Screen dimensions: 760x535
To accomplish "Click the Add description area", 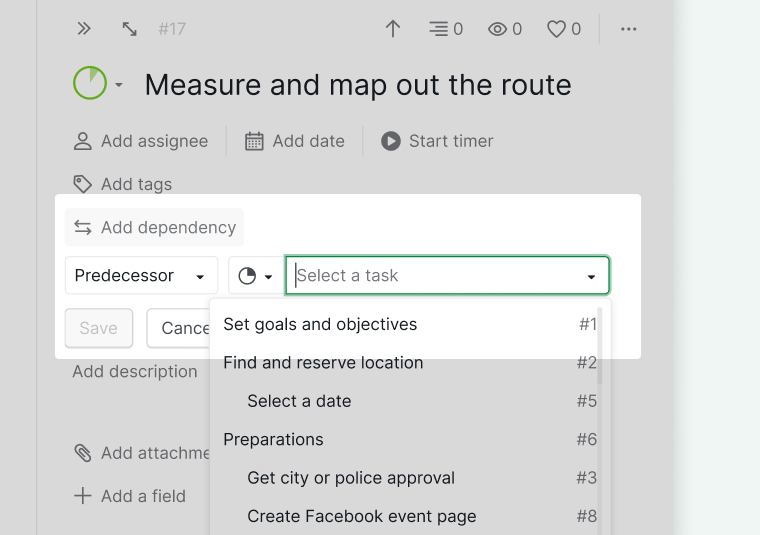I will pyautogui.click(x=135, y=372).
